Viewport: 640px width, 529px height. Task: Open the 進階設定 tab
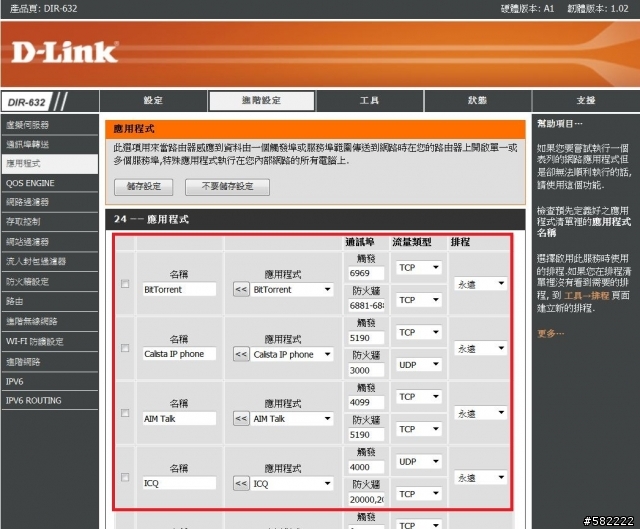262,100
